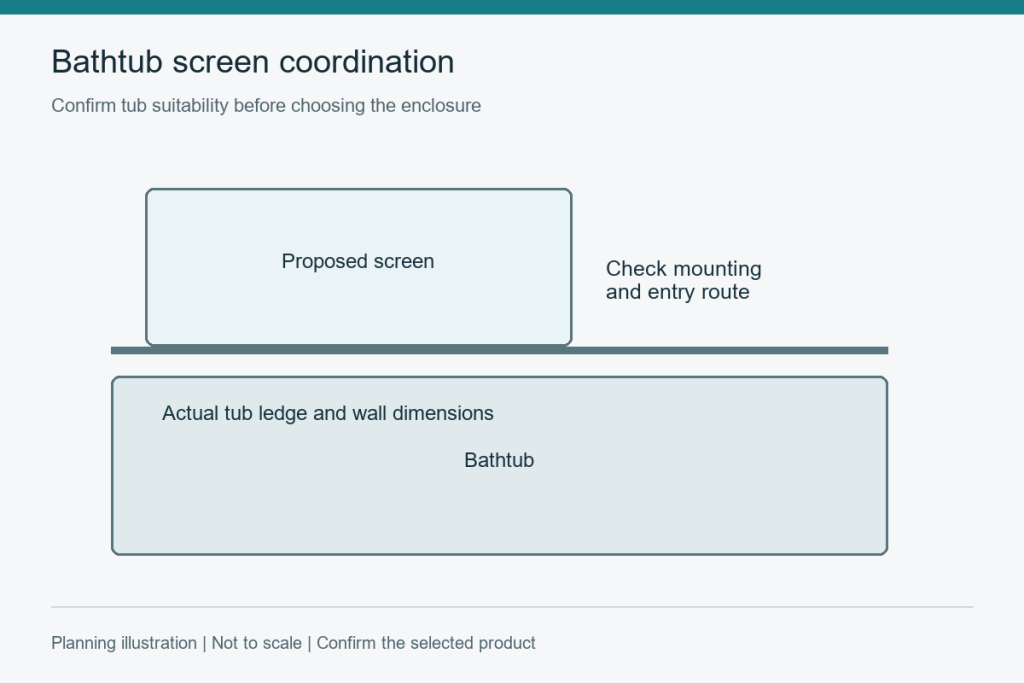The image size is (1024, 683).
Task: Select the Proposed screen rectangle's top edge
Action: pyautogui.click(x=359, y=189)
